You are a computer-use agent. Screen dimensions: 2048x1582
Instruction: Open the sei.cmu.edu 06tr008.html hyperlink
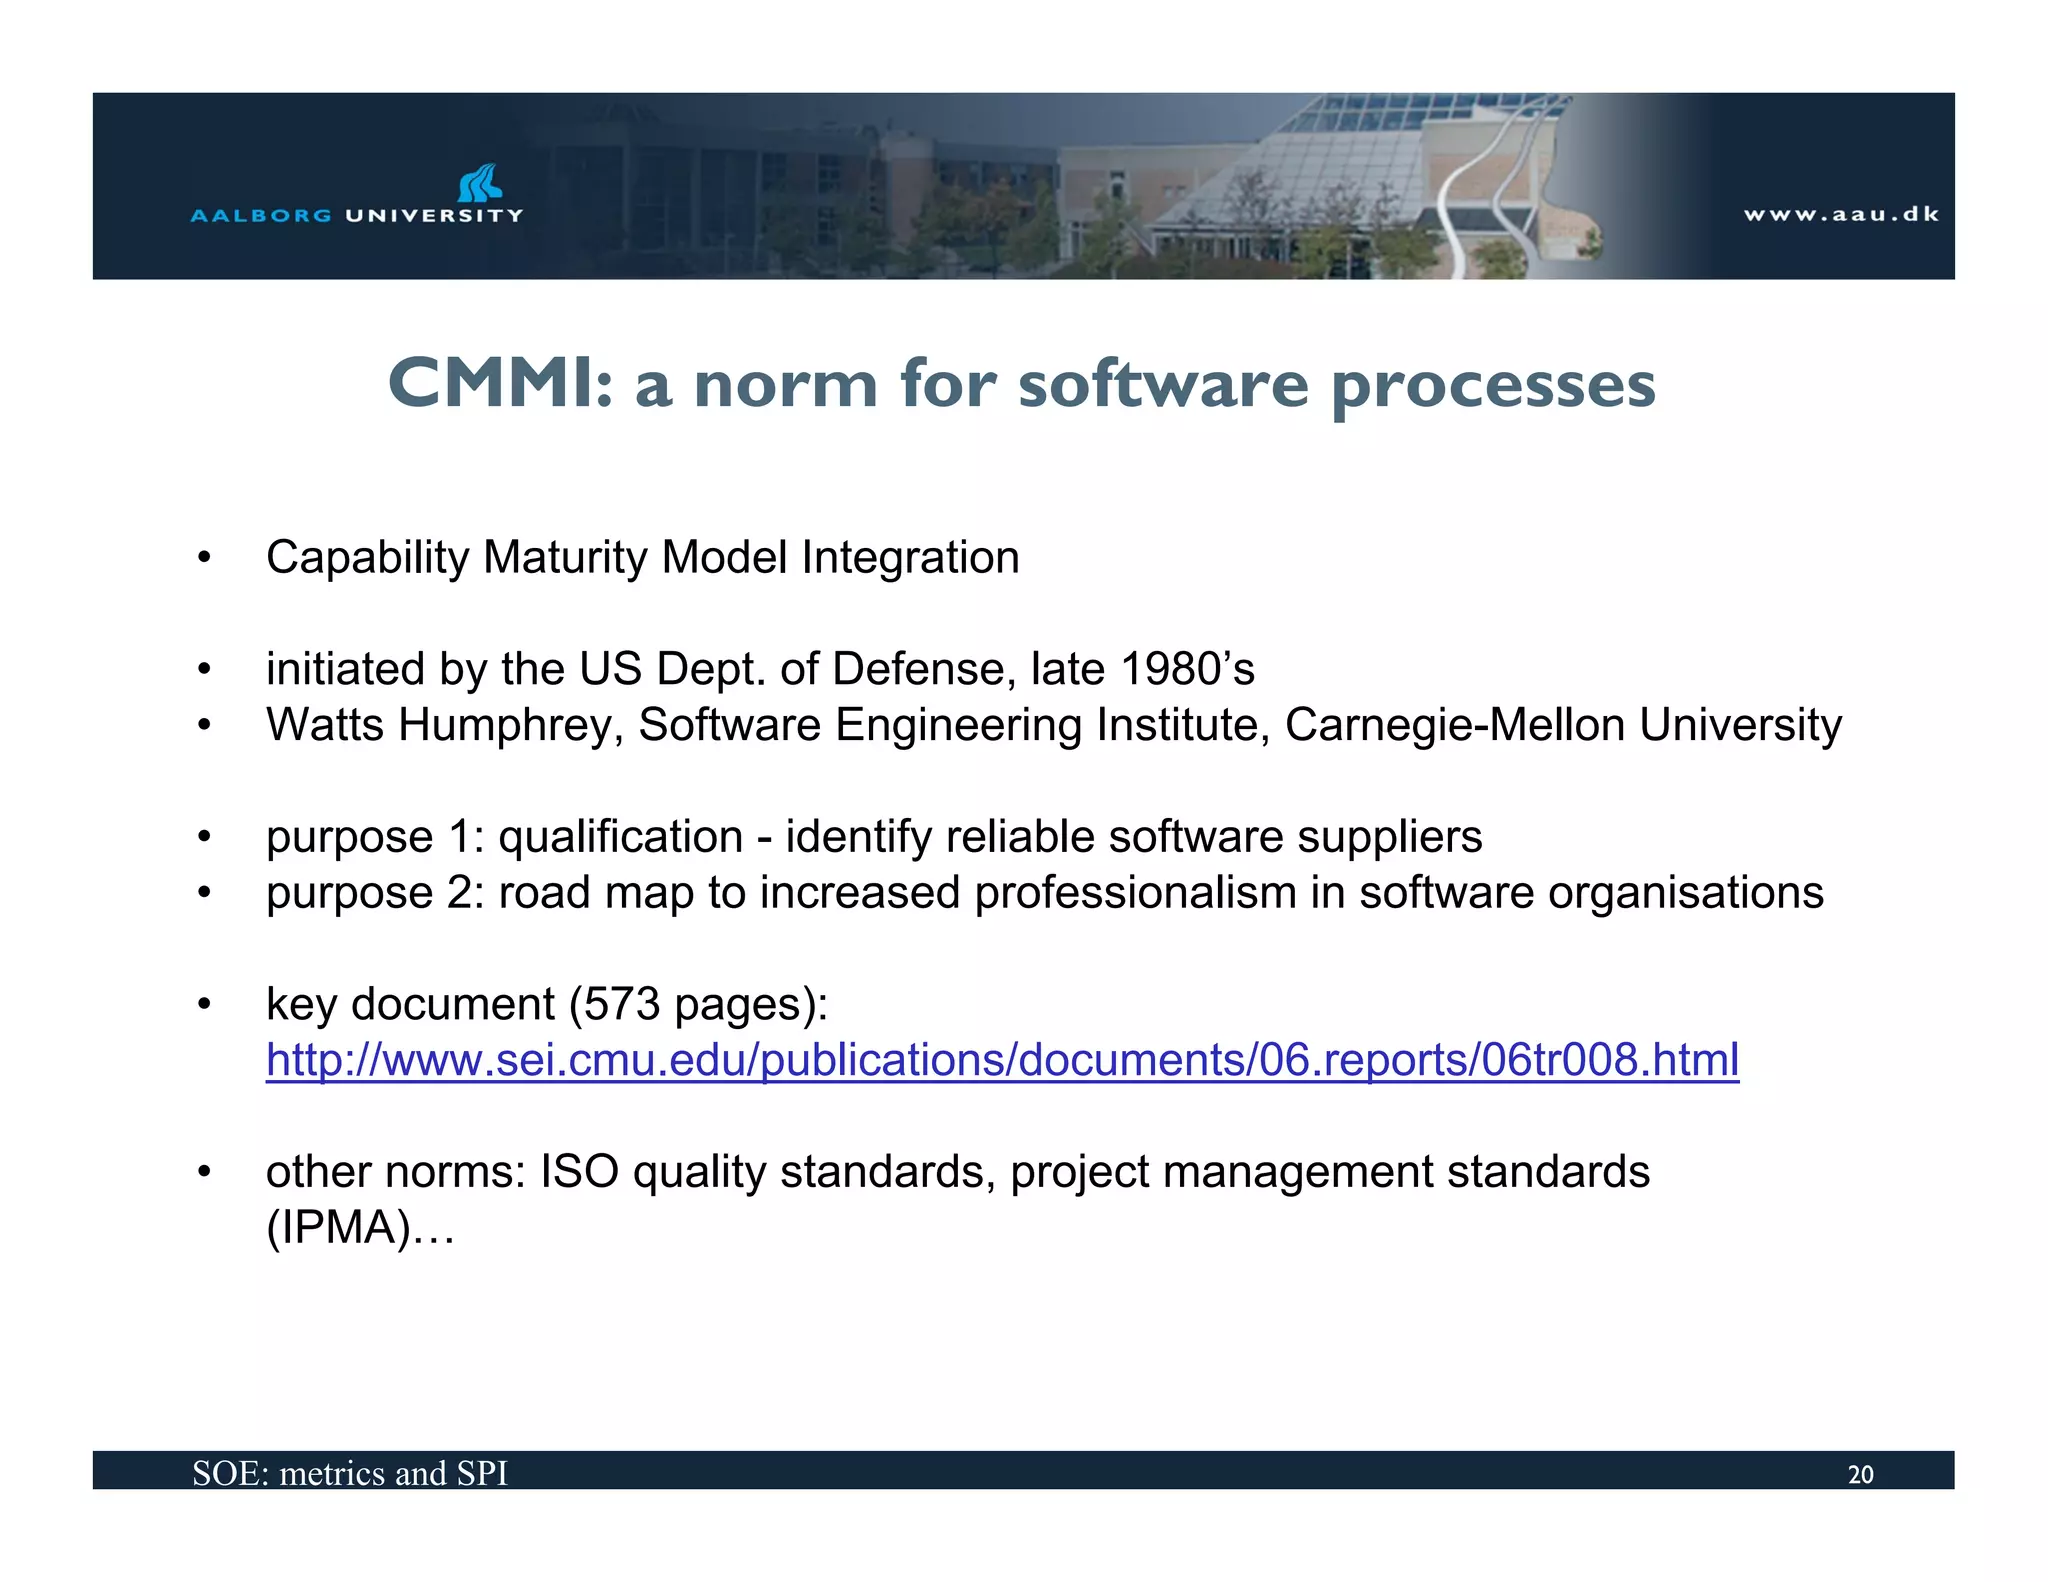1002,1059
